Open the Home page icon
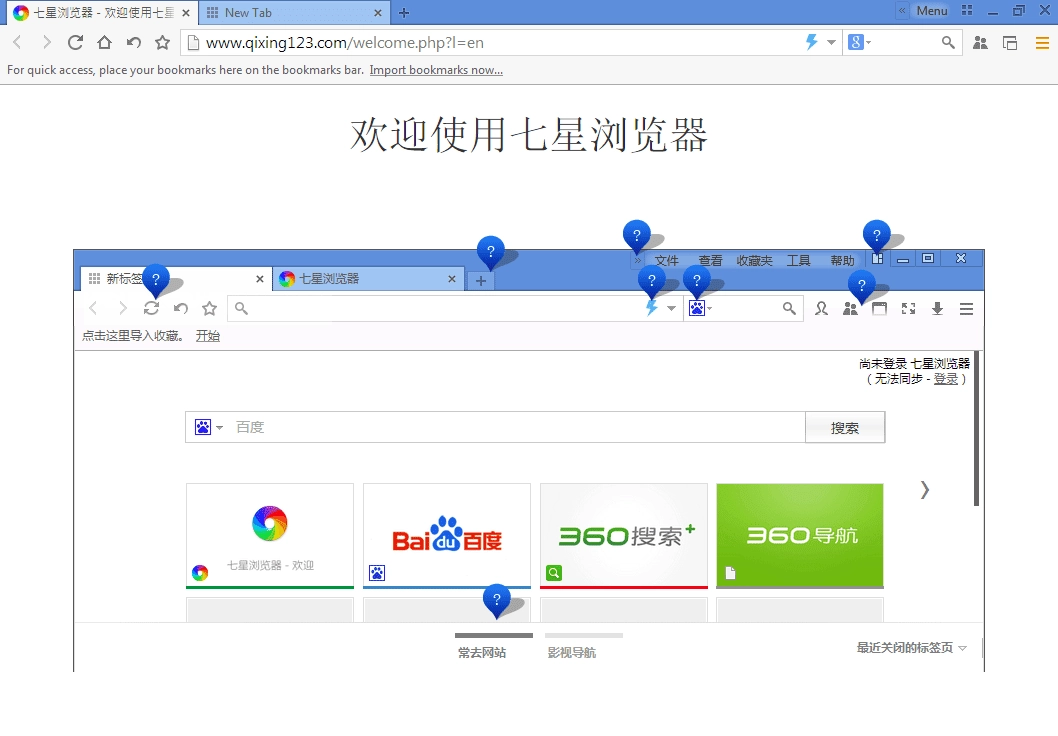This screenshot has width=1058, height=736. click(104, 43)
